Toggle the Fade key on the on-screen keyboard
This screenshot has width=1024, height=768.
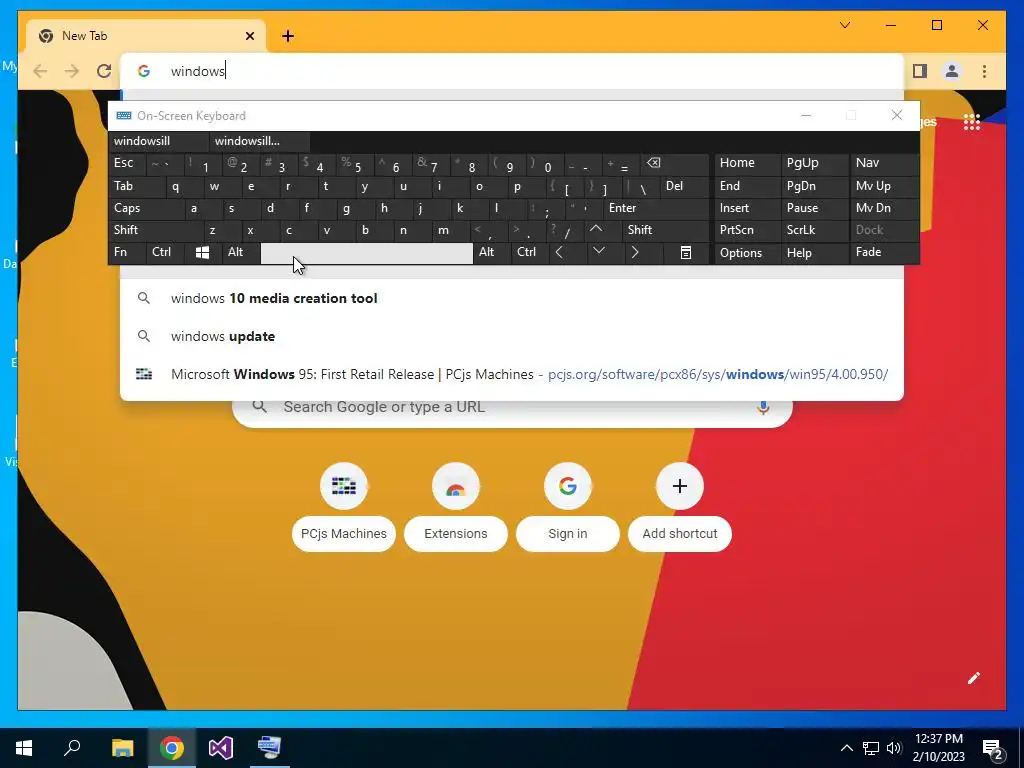tap(884, 253)
